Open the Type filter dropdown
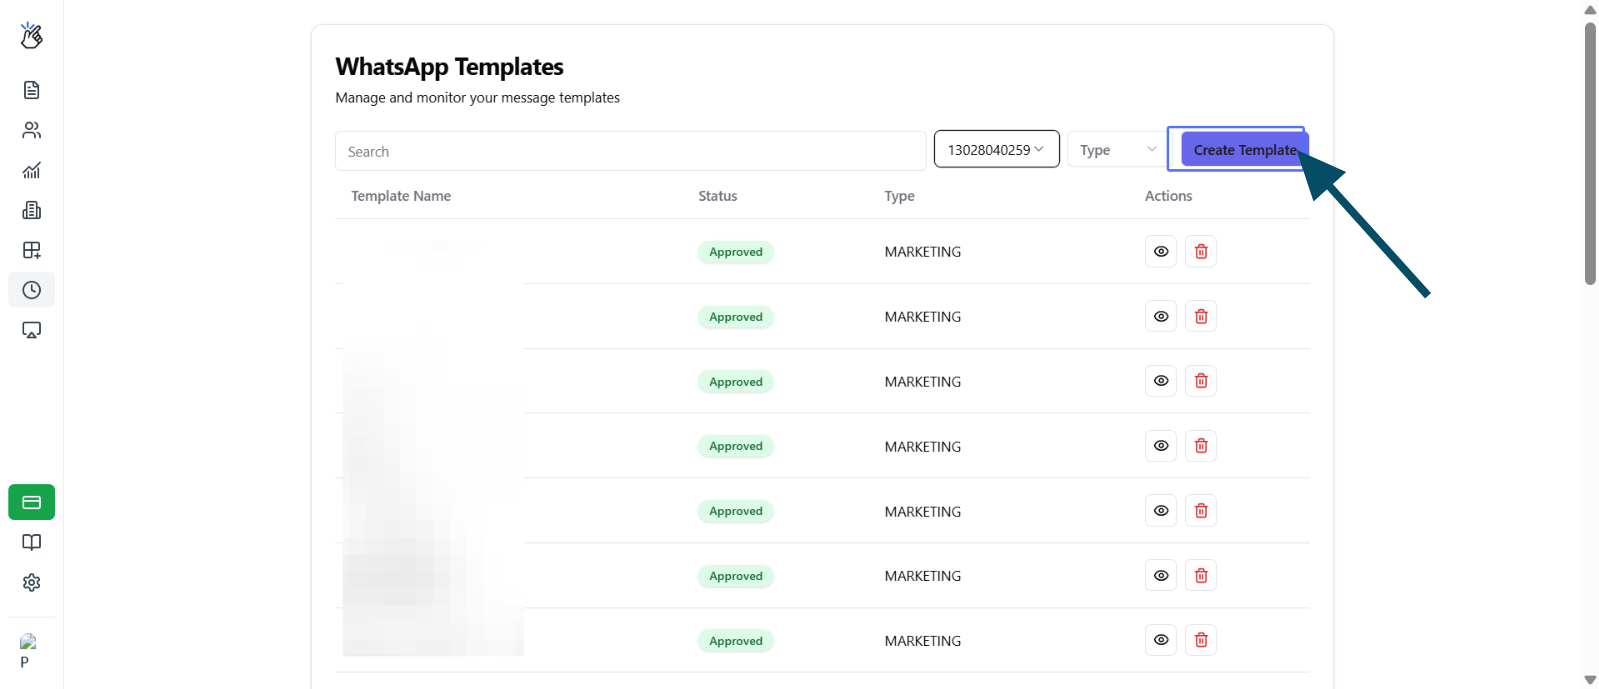This screenshot has height=689, width=1599. (1114, 149)
